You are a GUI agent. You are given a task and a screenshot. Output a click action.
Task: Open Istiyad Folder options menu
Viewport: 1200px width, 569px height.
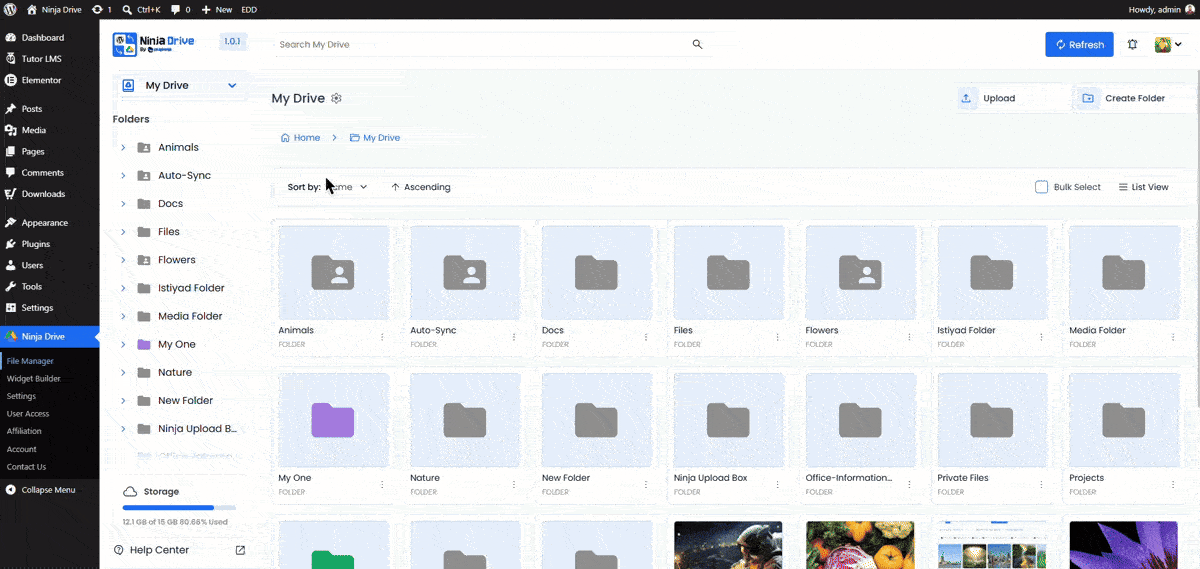coord(1041,337)
